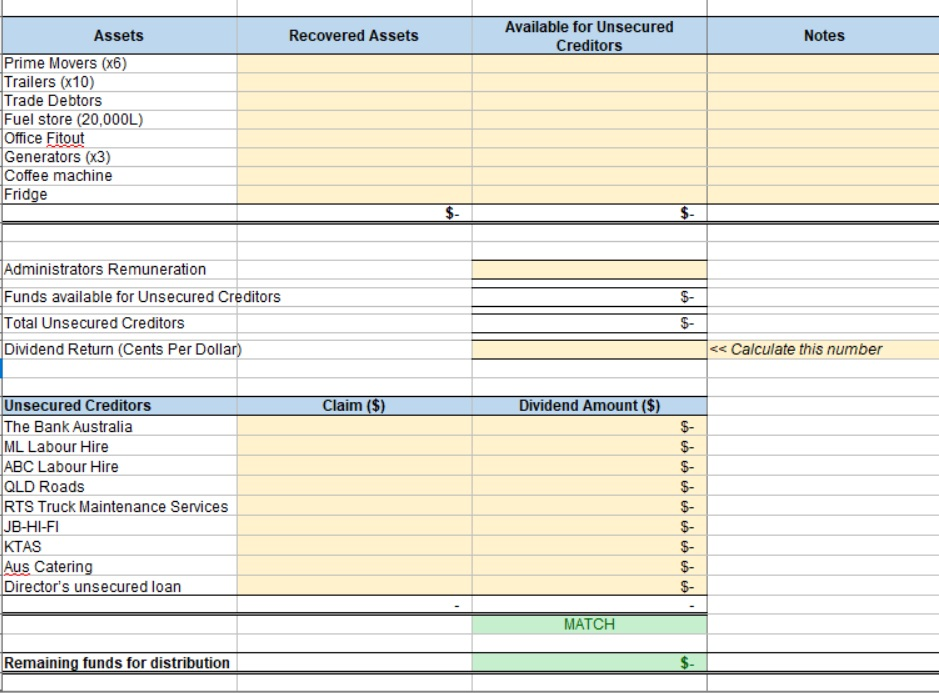
Task: Click Claim input for Director's unsecured loan
Action: (x=354, y=586)
